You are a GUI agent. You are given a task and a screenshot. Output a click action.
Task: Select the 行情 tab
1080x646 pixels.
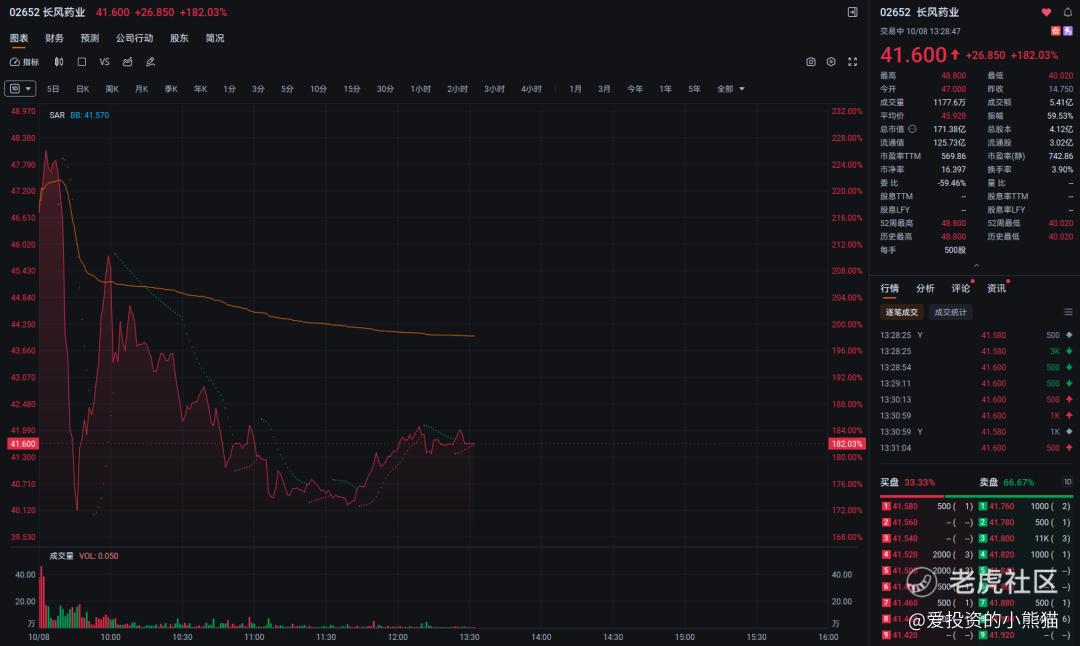[x=889, y=288]
